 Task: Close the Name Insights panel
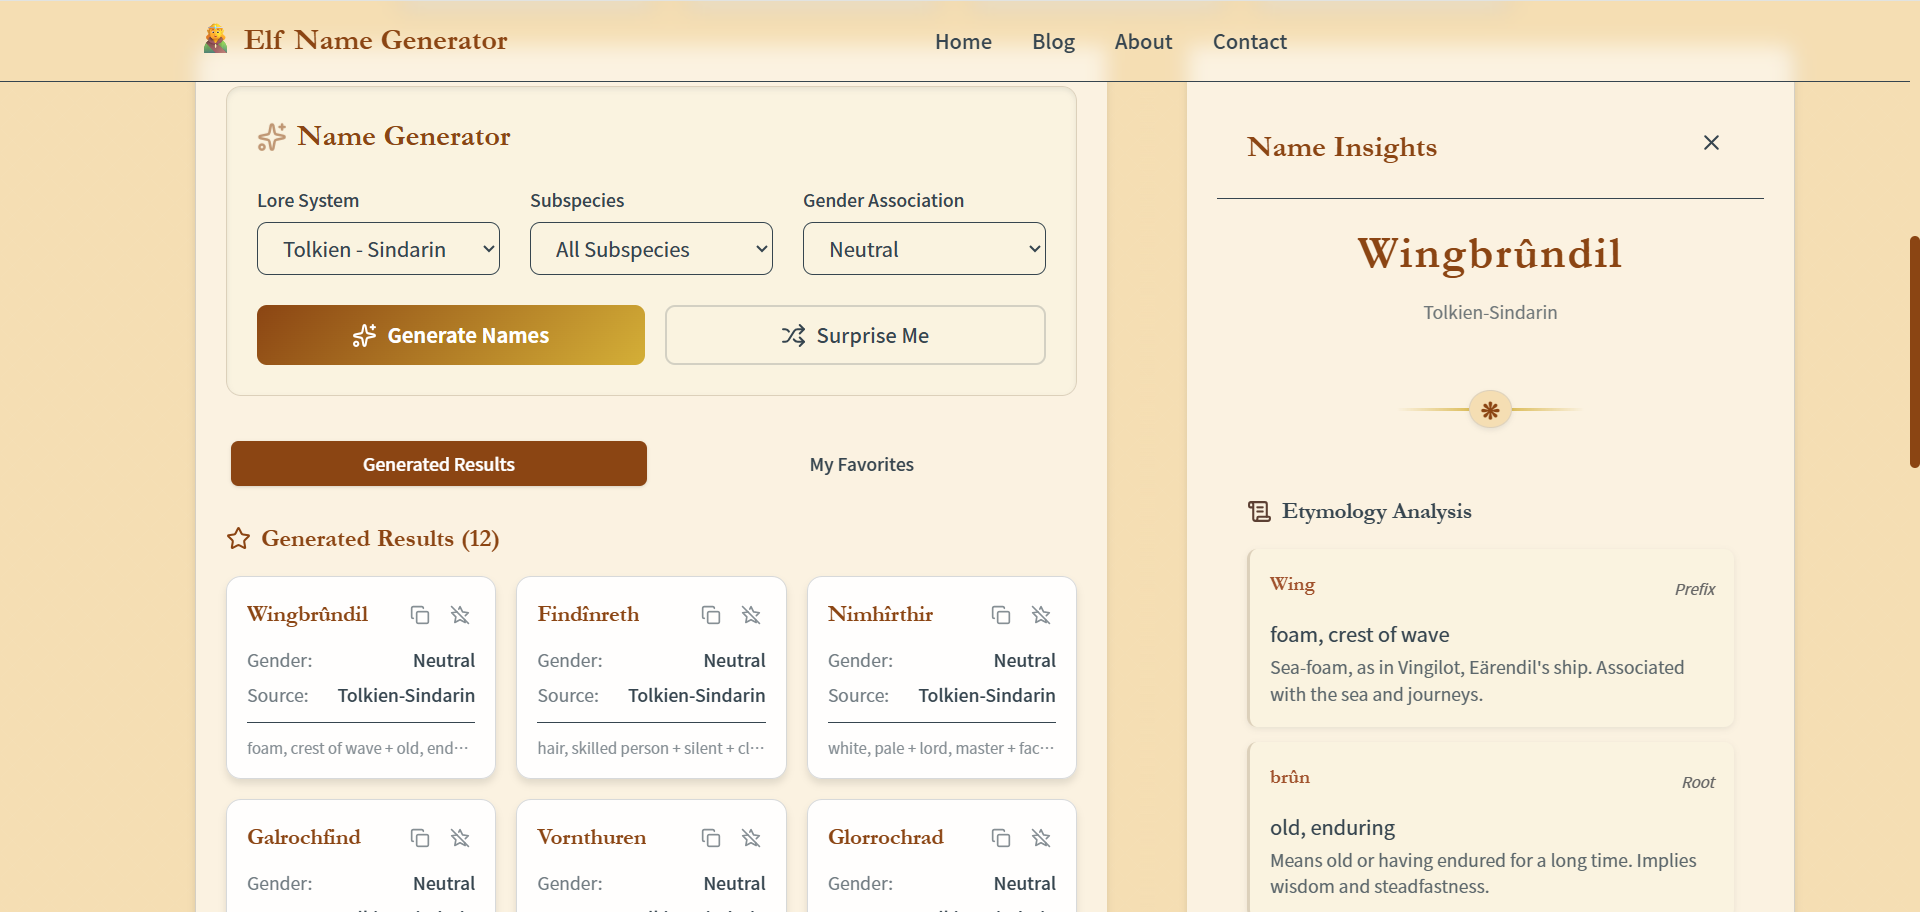(1711, 143)
